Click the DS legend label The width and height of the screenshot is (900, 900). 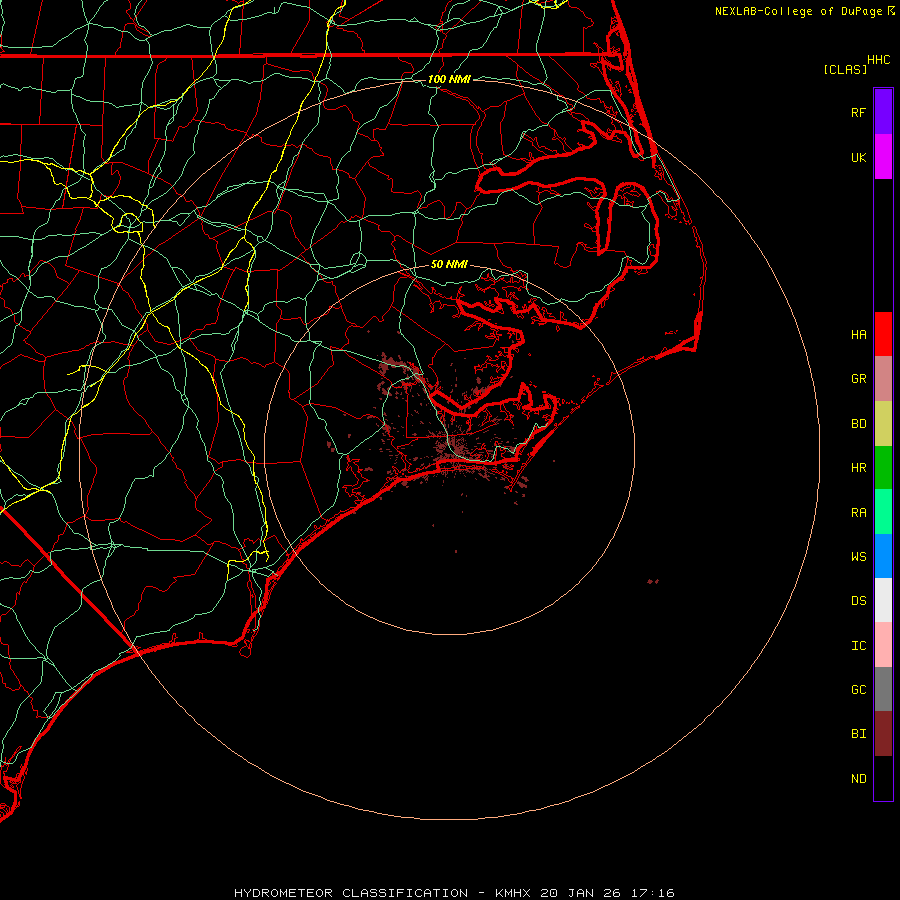pyautogui.click(x=858, y=601)
